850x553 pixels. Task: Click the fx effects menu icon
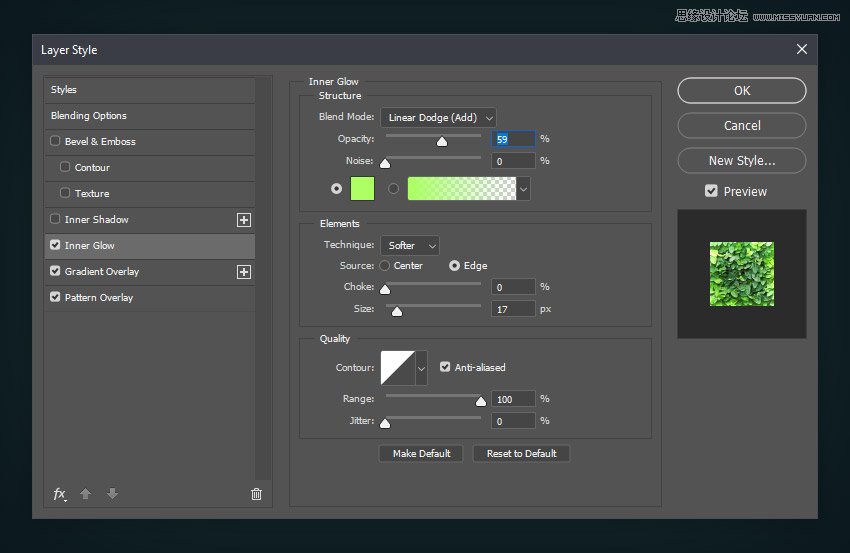[x=59, y=494]
